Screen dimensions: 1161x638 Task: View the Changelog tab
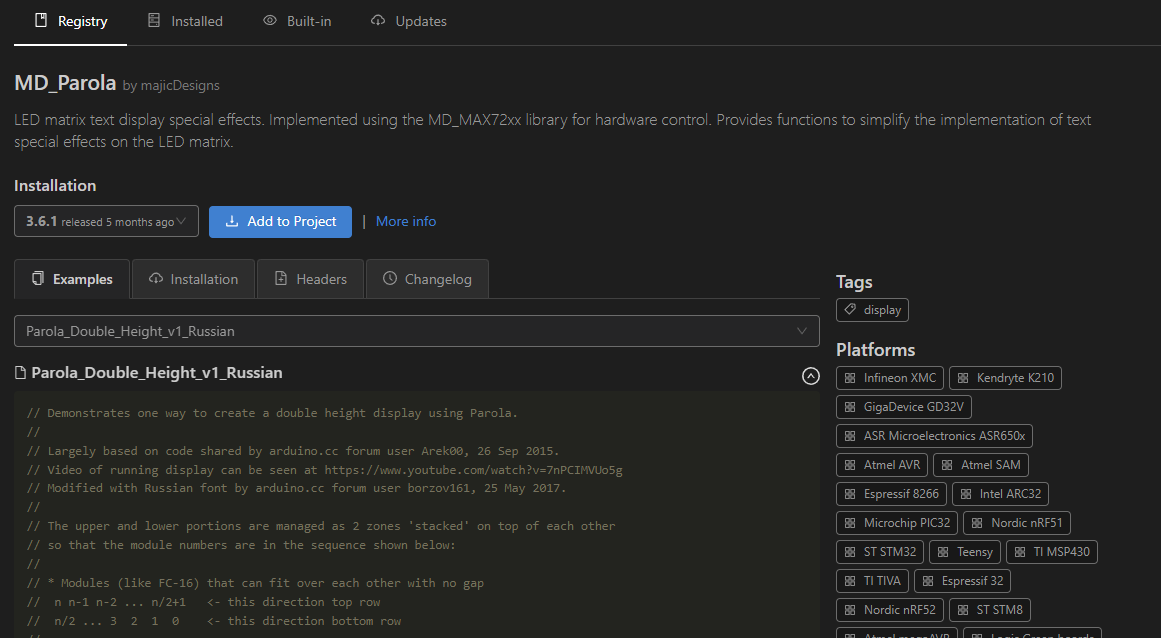pos(427,279)
